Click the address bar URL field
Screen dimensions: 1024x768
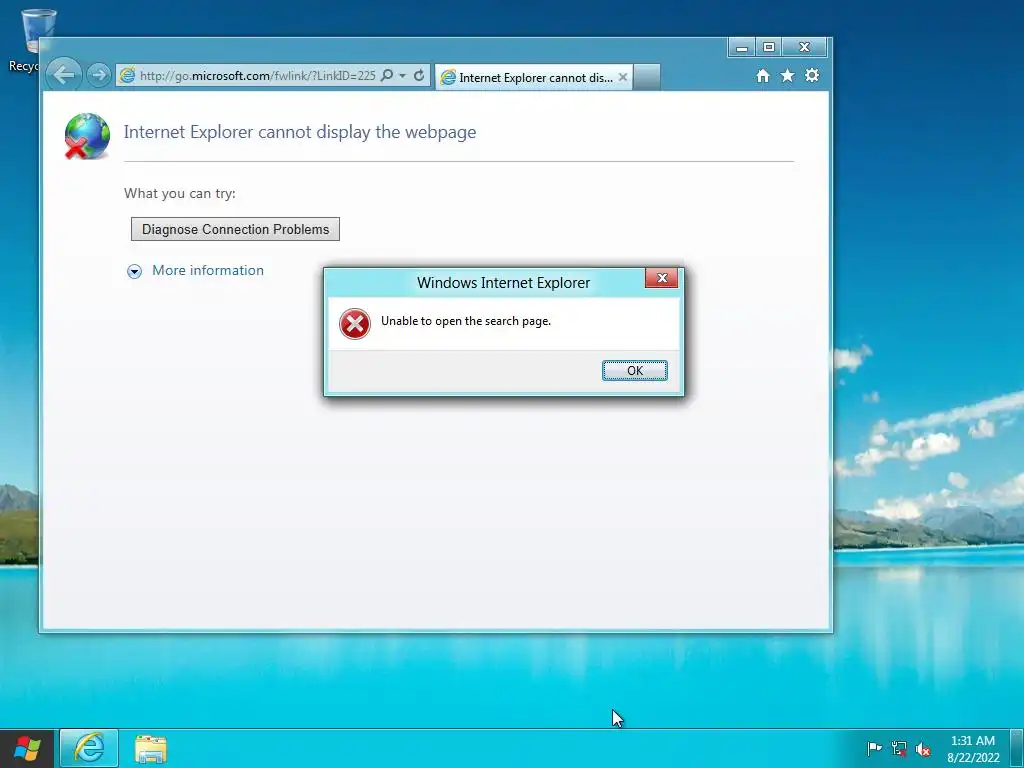point(257,76)
